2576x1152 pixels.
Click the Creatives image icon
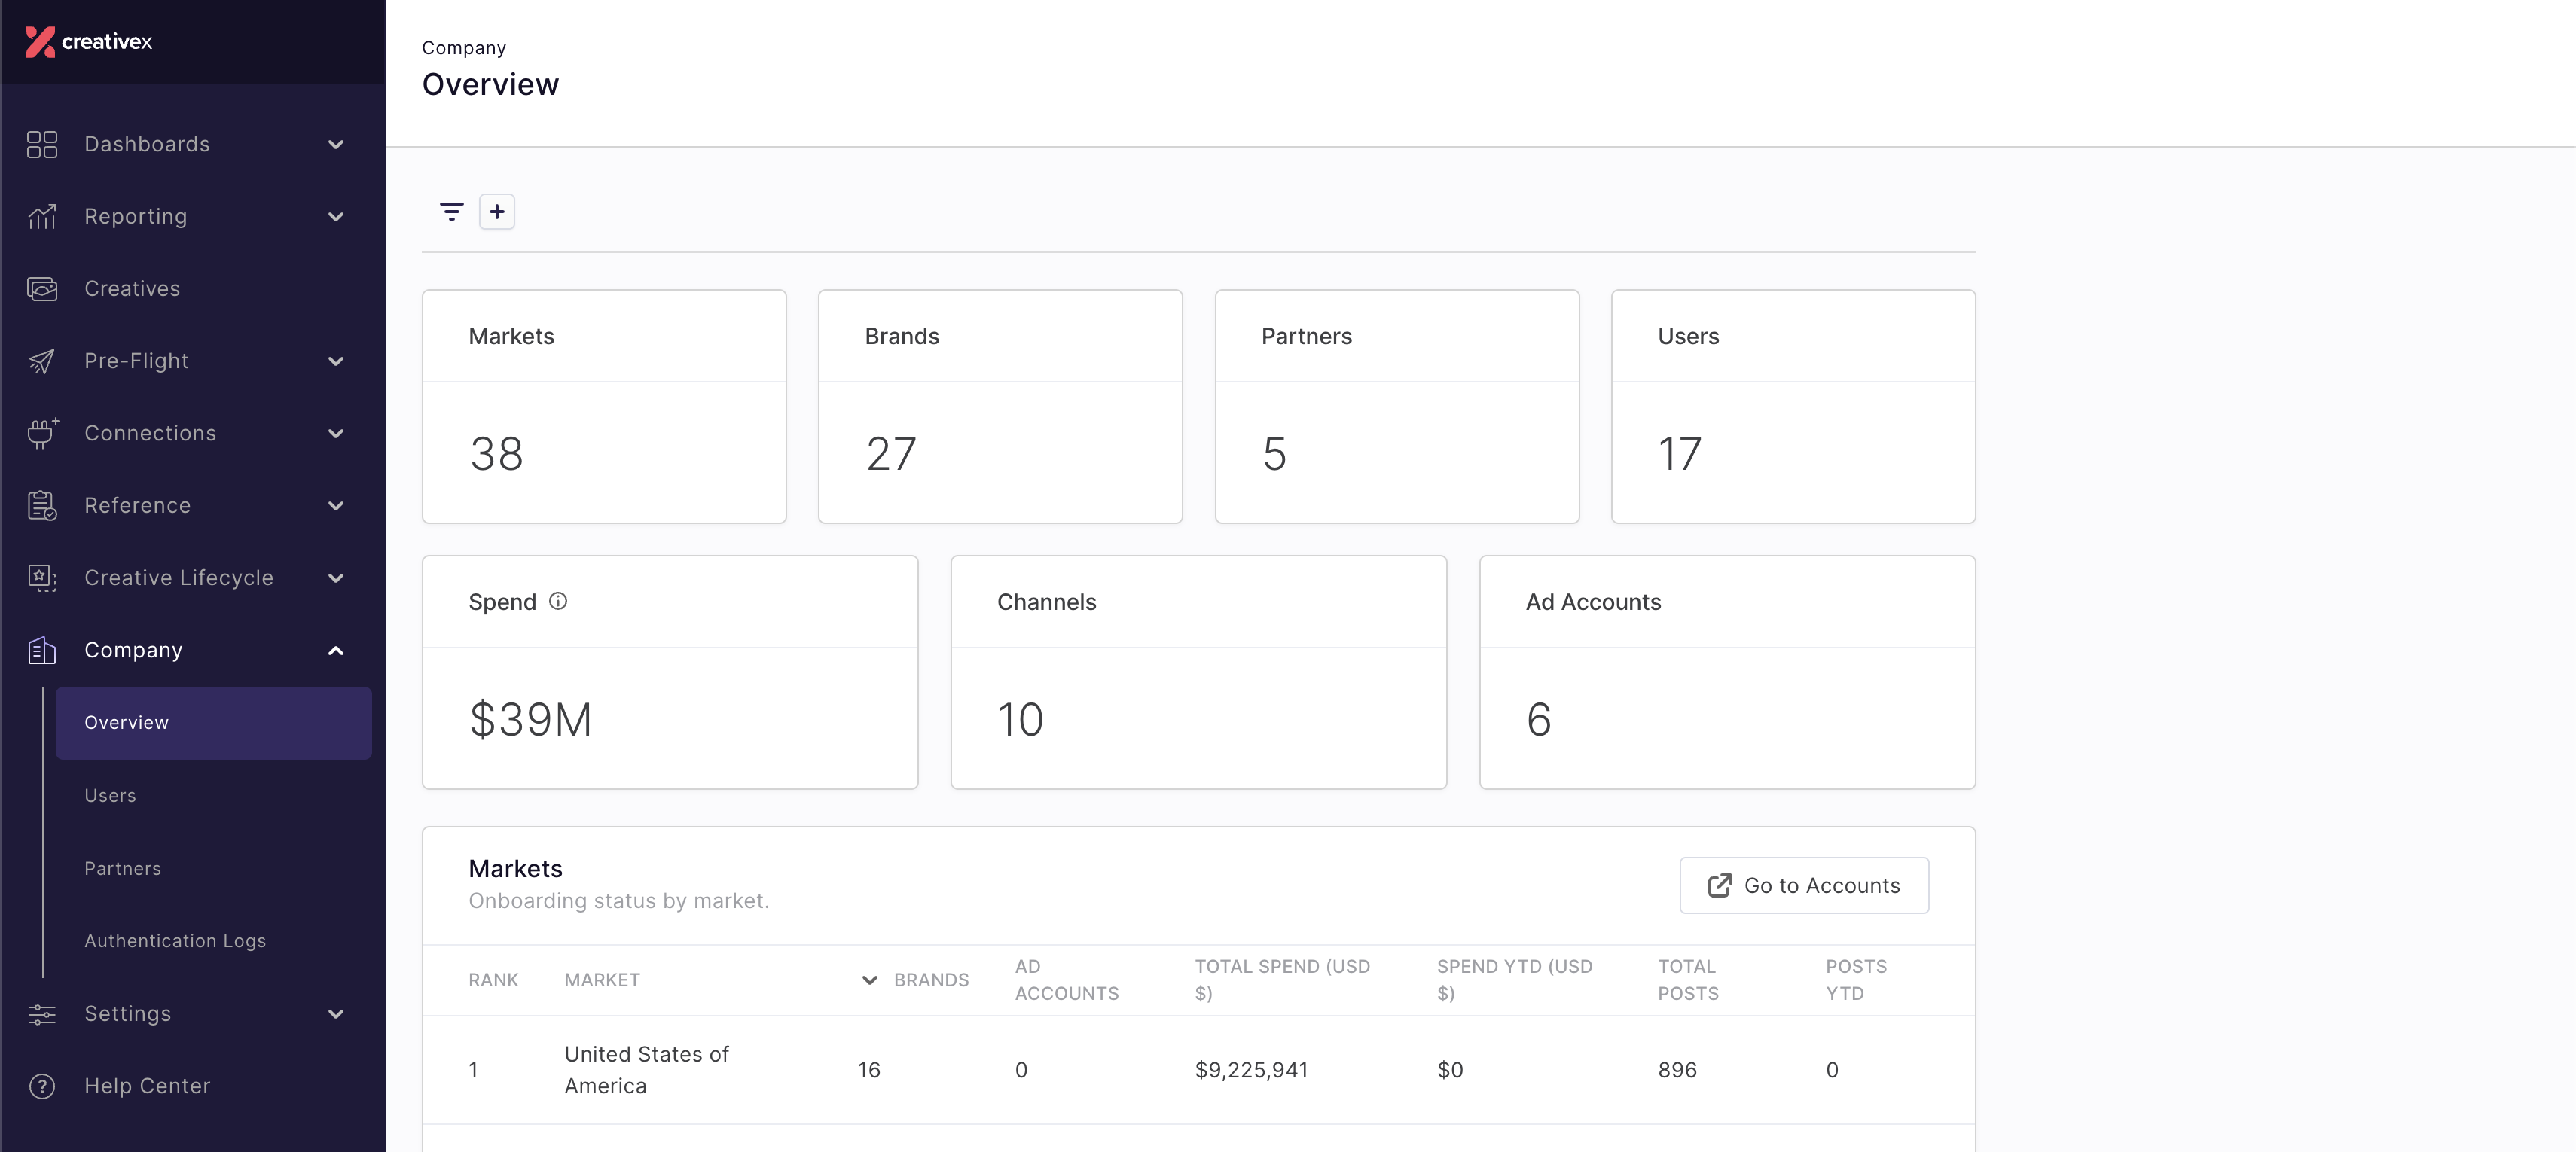point(42,289)
